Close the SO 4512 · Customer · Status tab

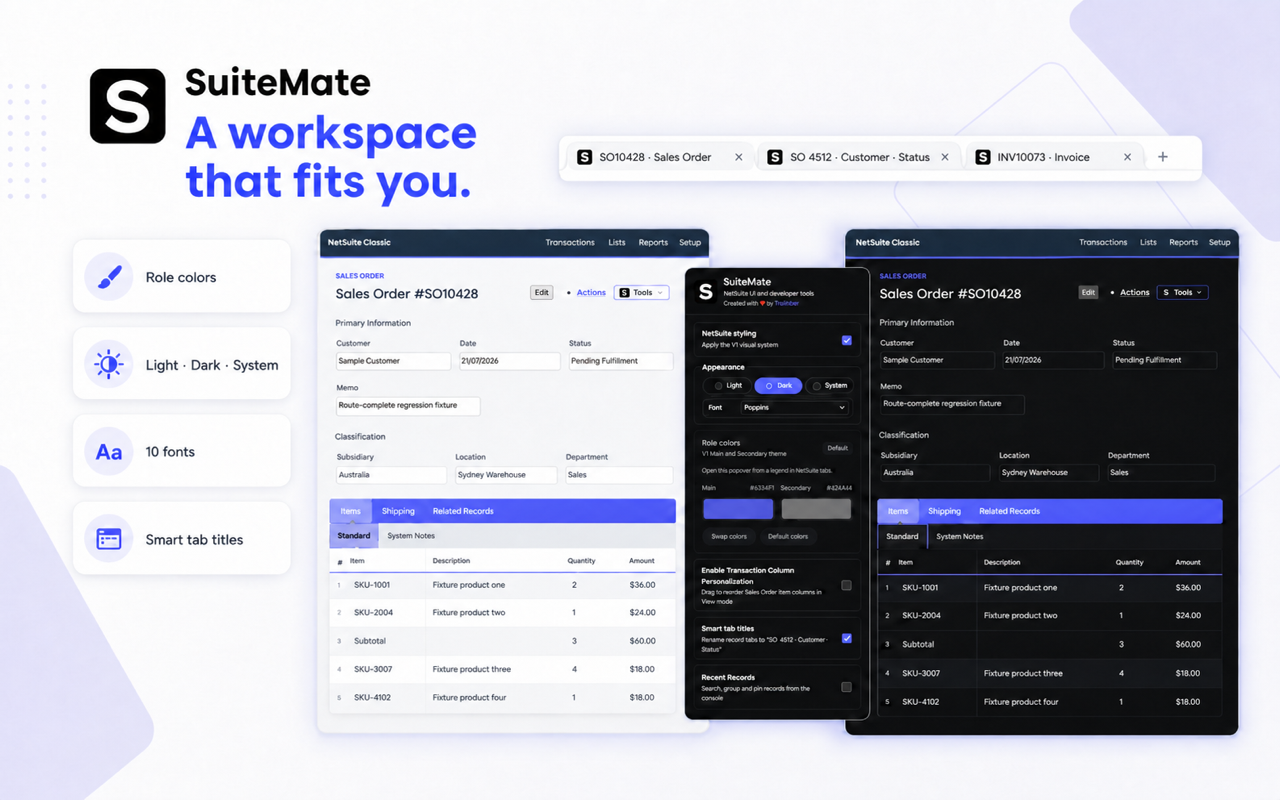point(945,157)
